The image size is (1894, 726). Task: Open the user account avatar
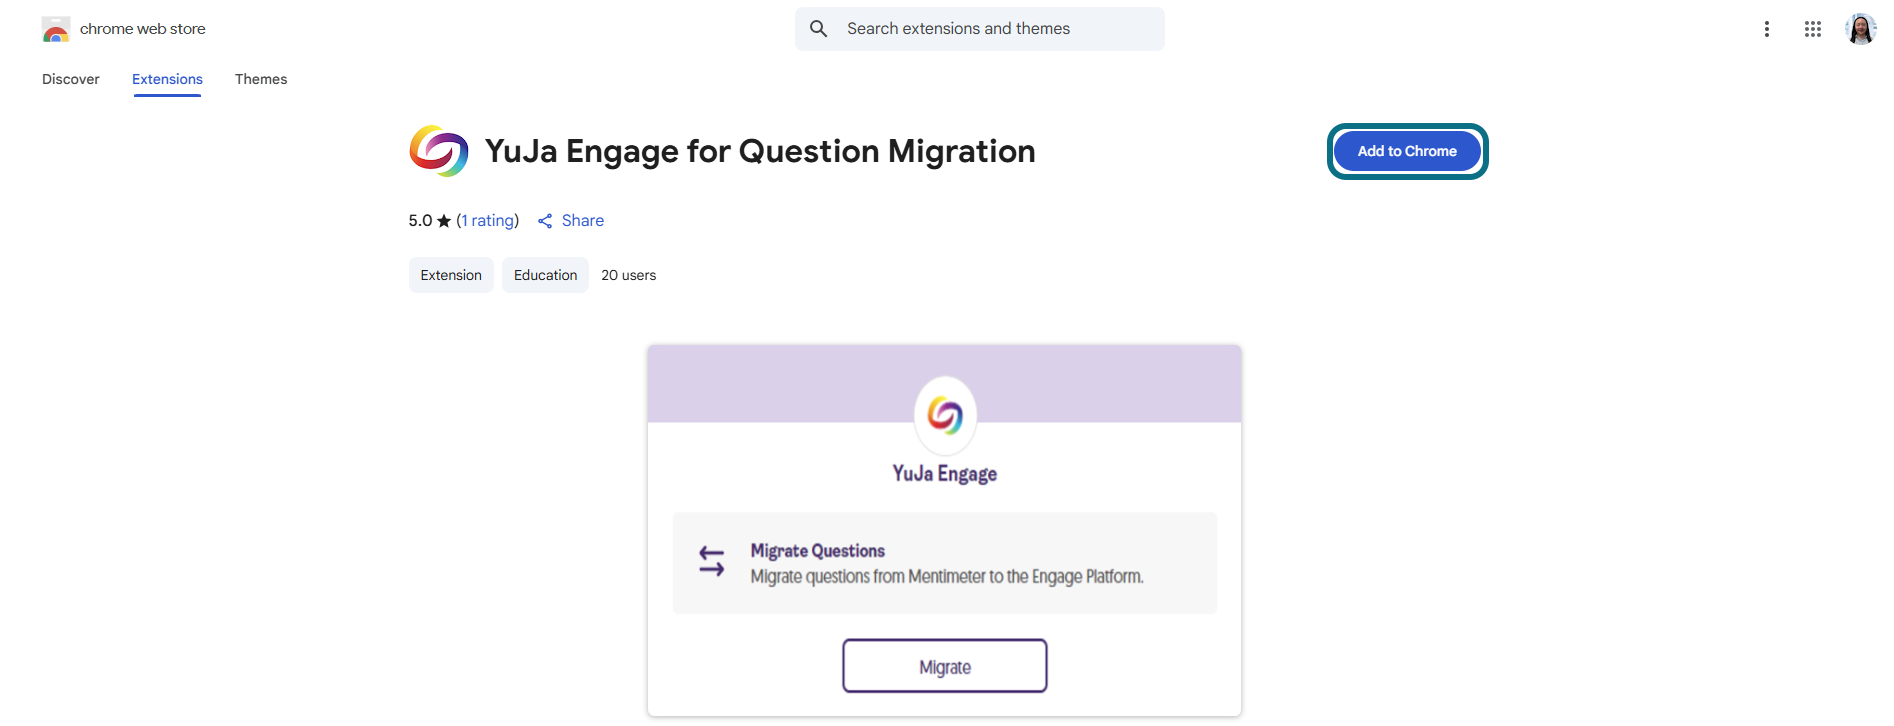point(1861,29)
